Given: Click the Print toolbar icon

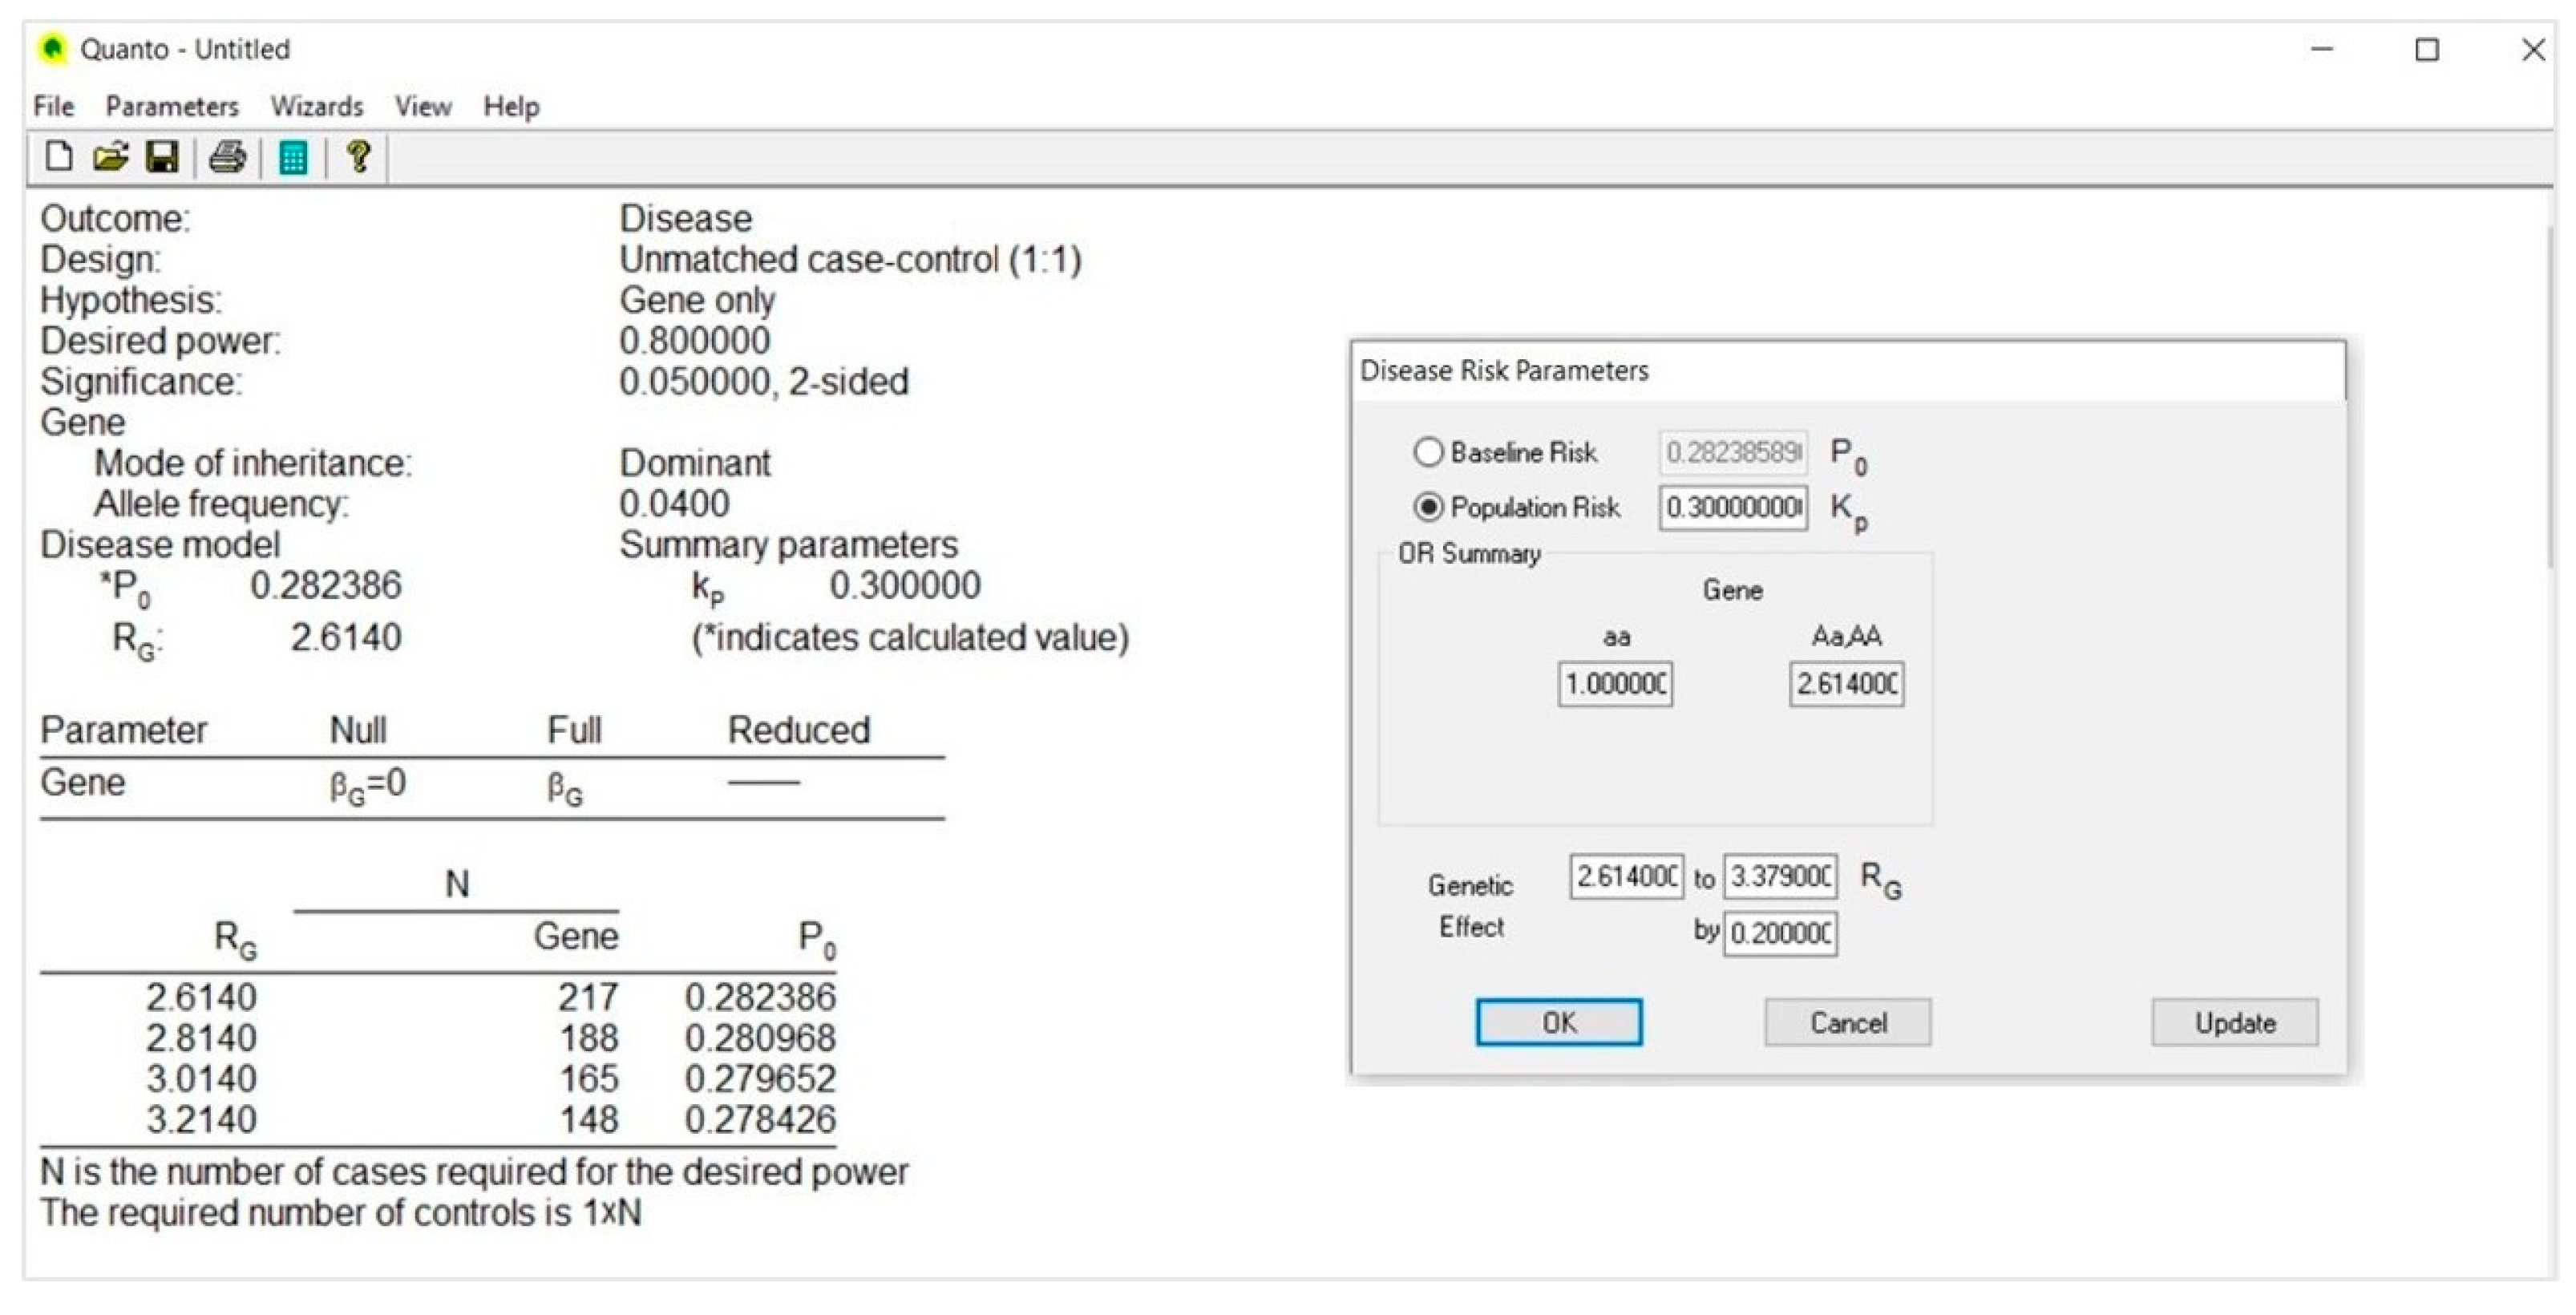Looking at the screenshot, I should 228,157.
